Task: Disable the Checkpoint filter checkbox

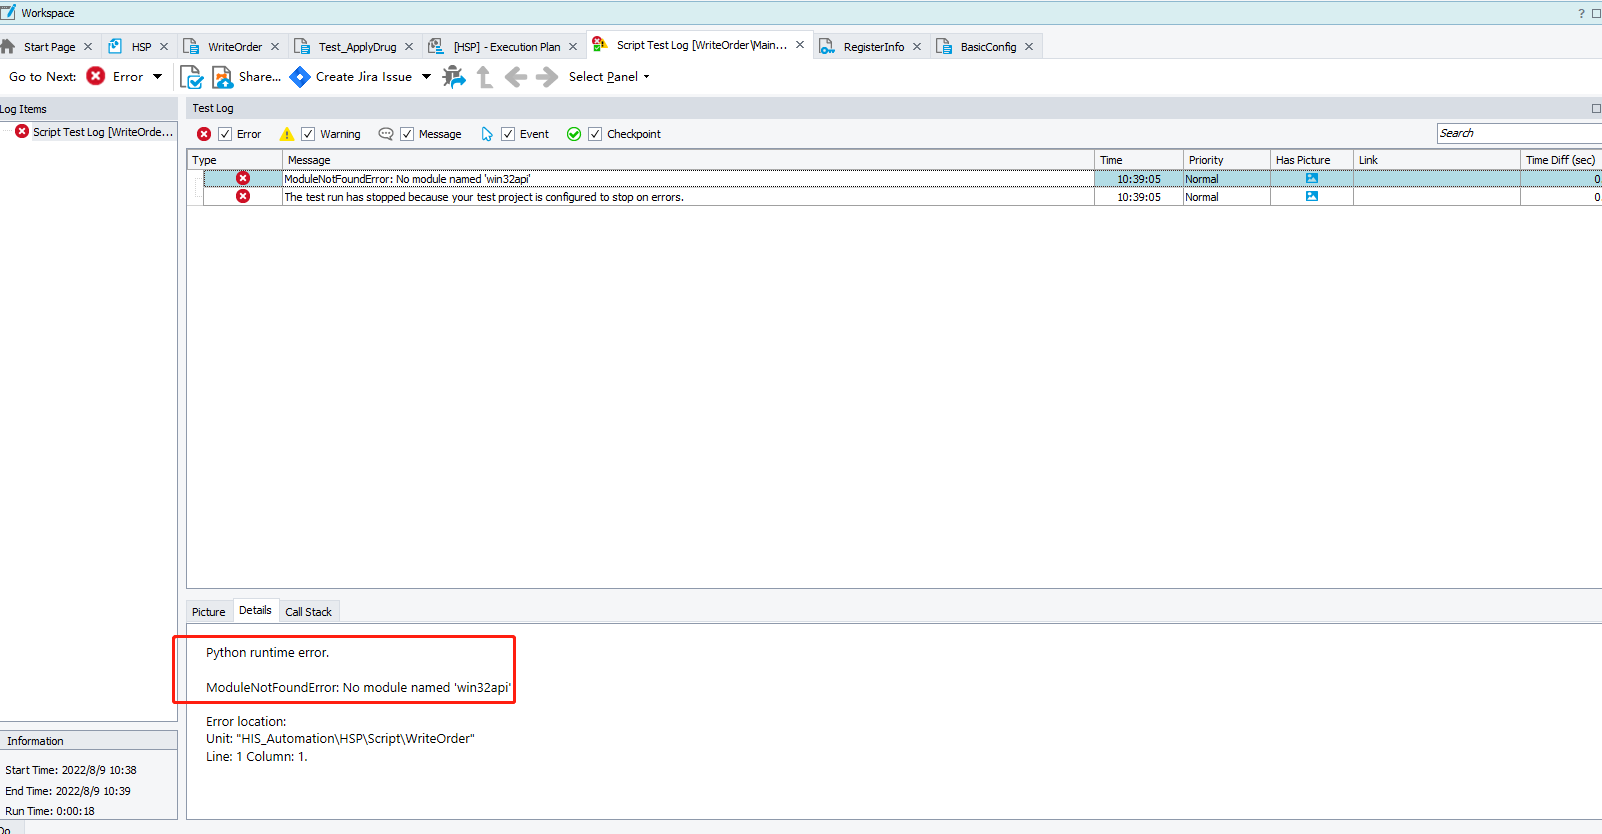Action: [595, 134]
